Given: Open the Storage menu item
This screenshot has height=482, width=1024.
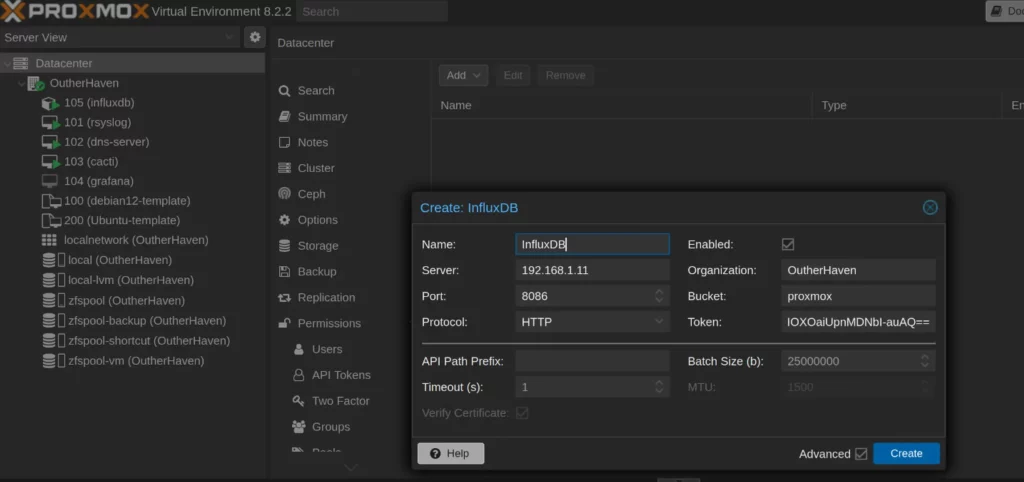Looking at the screenshot, I should [318, 246].
